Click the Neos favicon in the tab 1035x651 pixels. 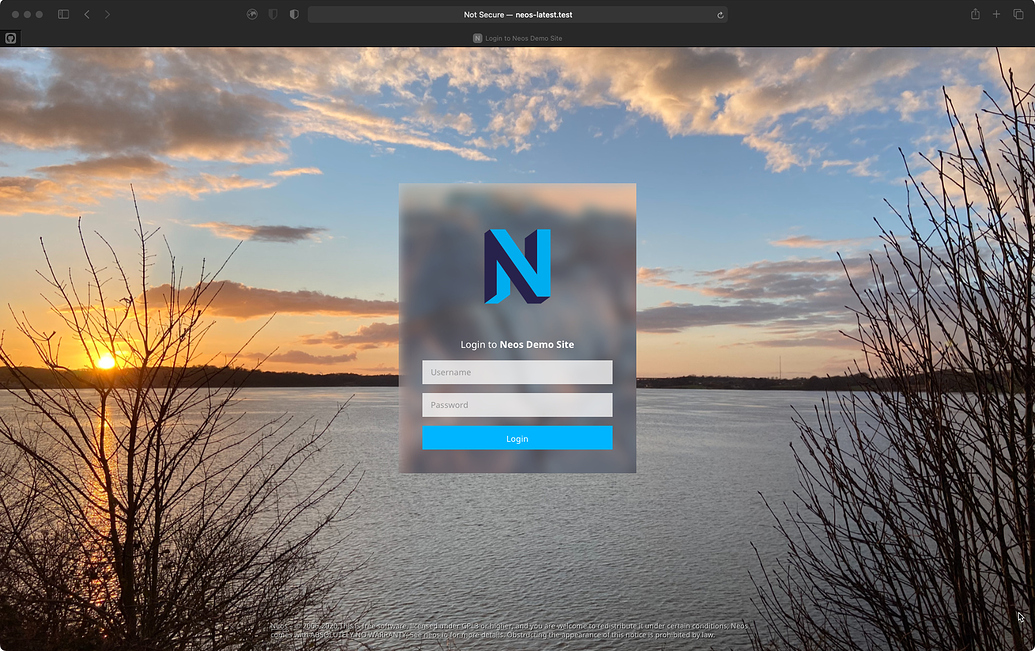coord(477,38)
